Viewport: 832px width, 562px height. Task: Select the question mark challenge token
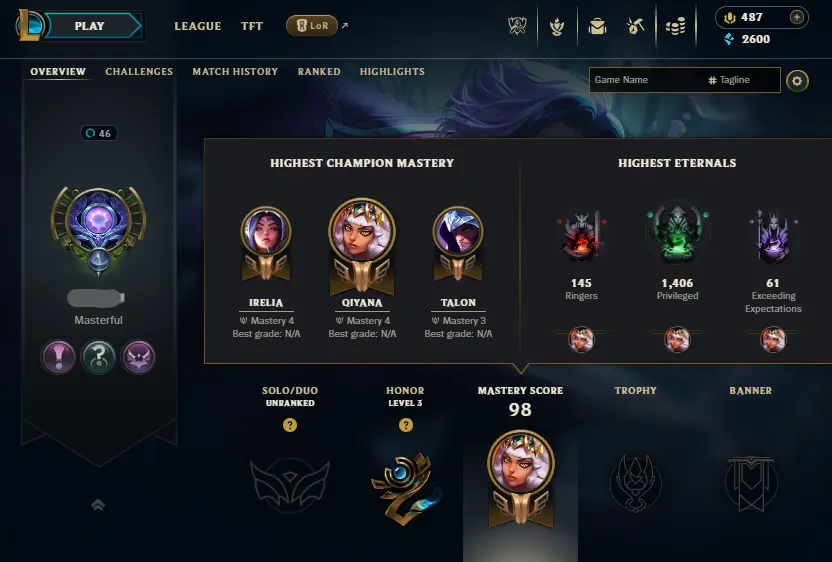[98, 357]
